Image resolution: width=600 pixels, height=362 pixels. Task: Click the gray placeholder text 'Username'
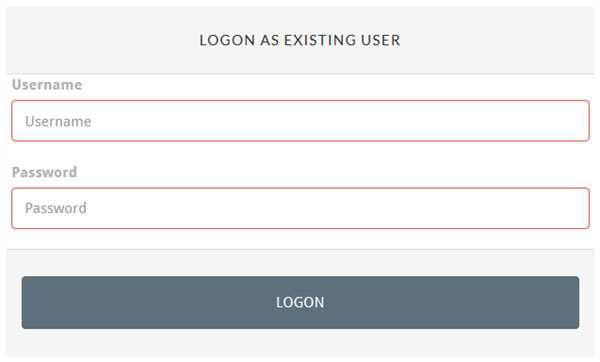(58, 121)
